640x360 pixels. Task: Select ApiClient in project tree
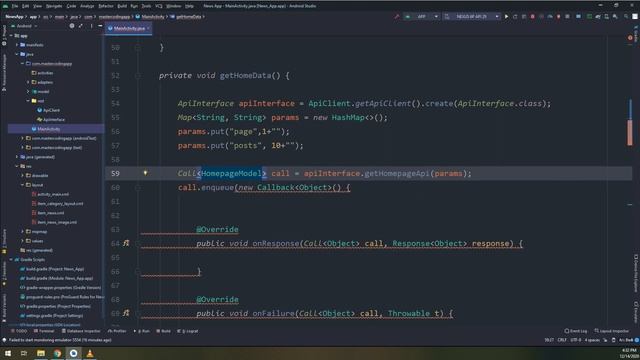pos(49,110)
